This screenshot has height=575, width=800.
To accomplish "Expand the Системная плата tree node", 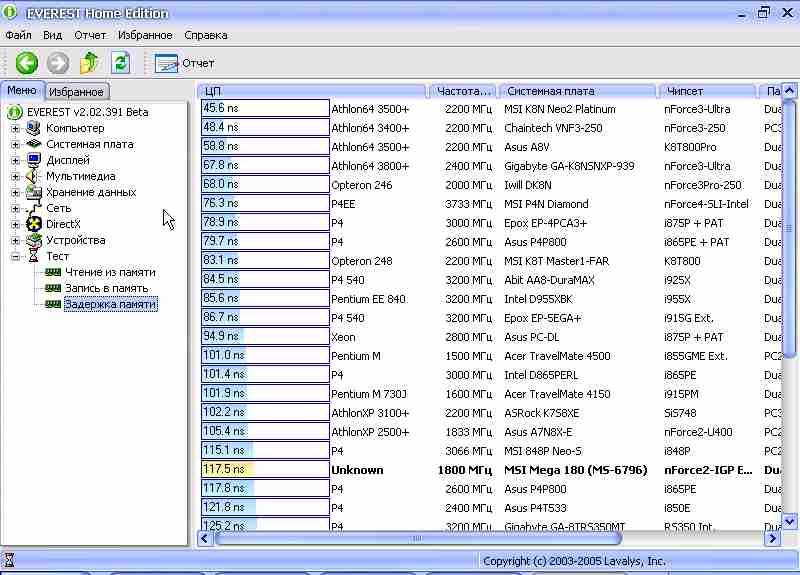I will pos(15,144).
